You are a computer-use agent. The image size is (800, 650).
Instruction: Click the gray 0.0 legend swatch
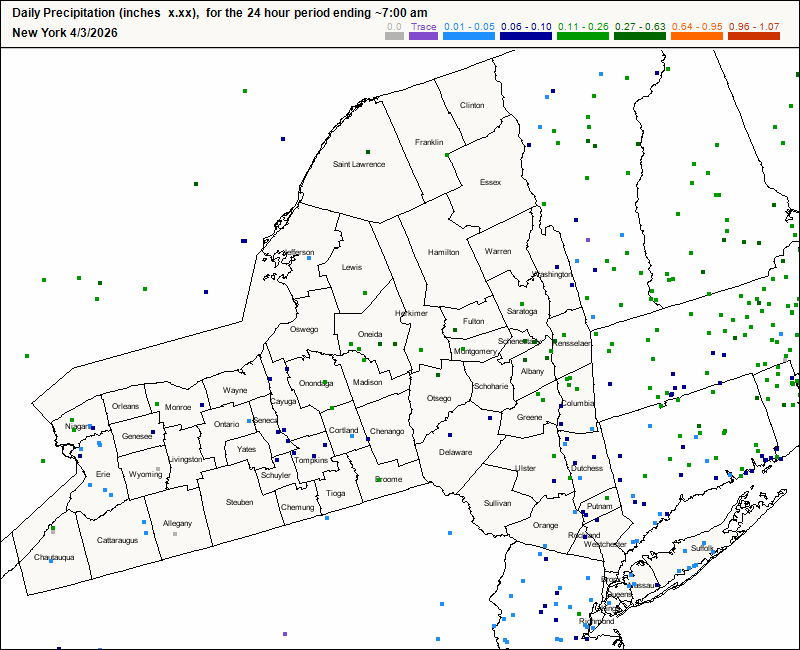[x=394, y=36]
